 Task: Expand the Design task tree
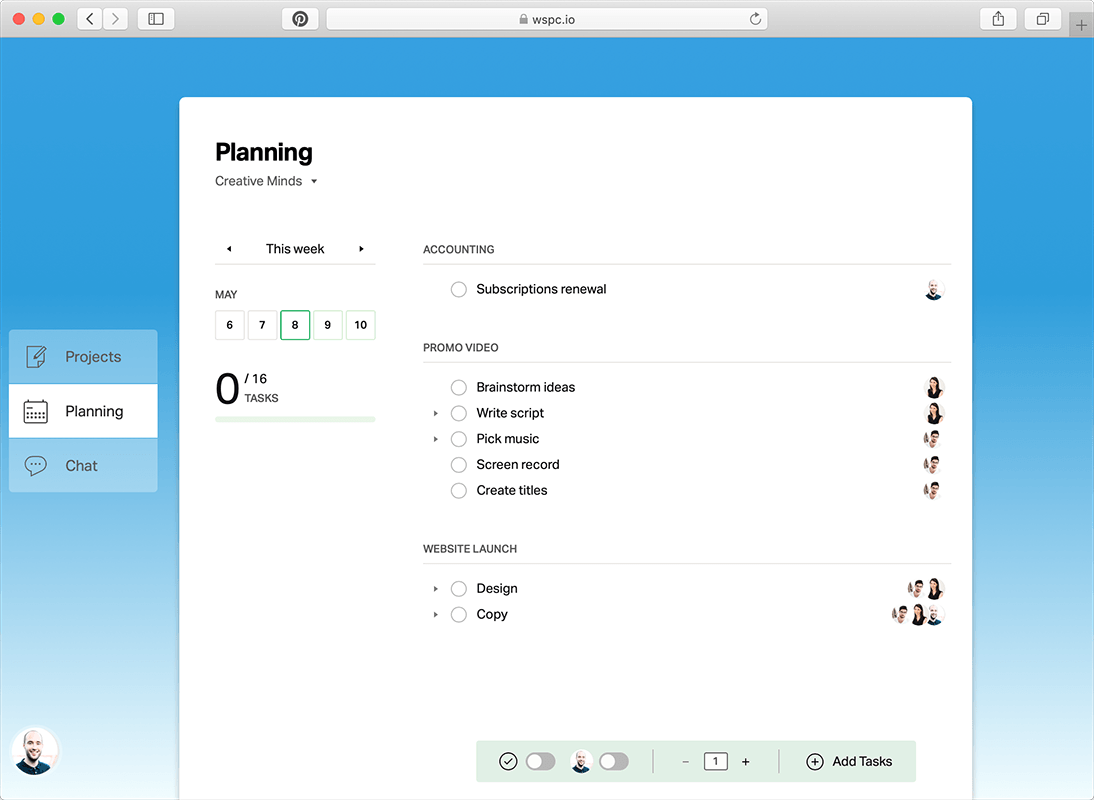pyautogui.click(x=436, y=589)
